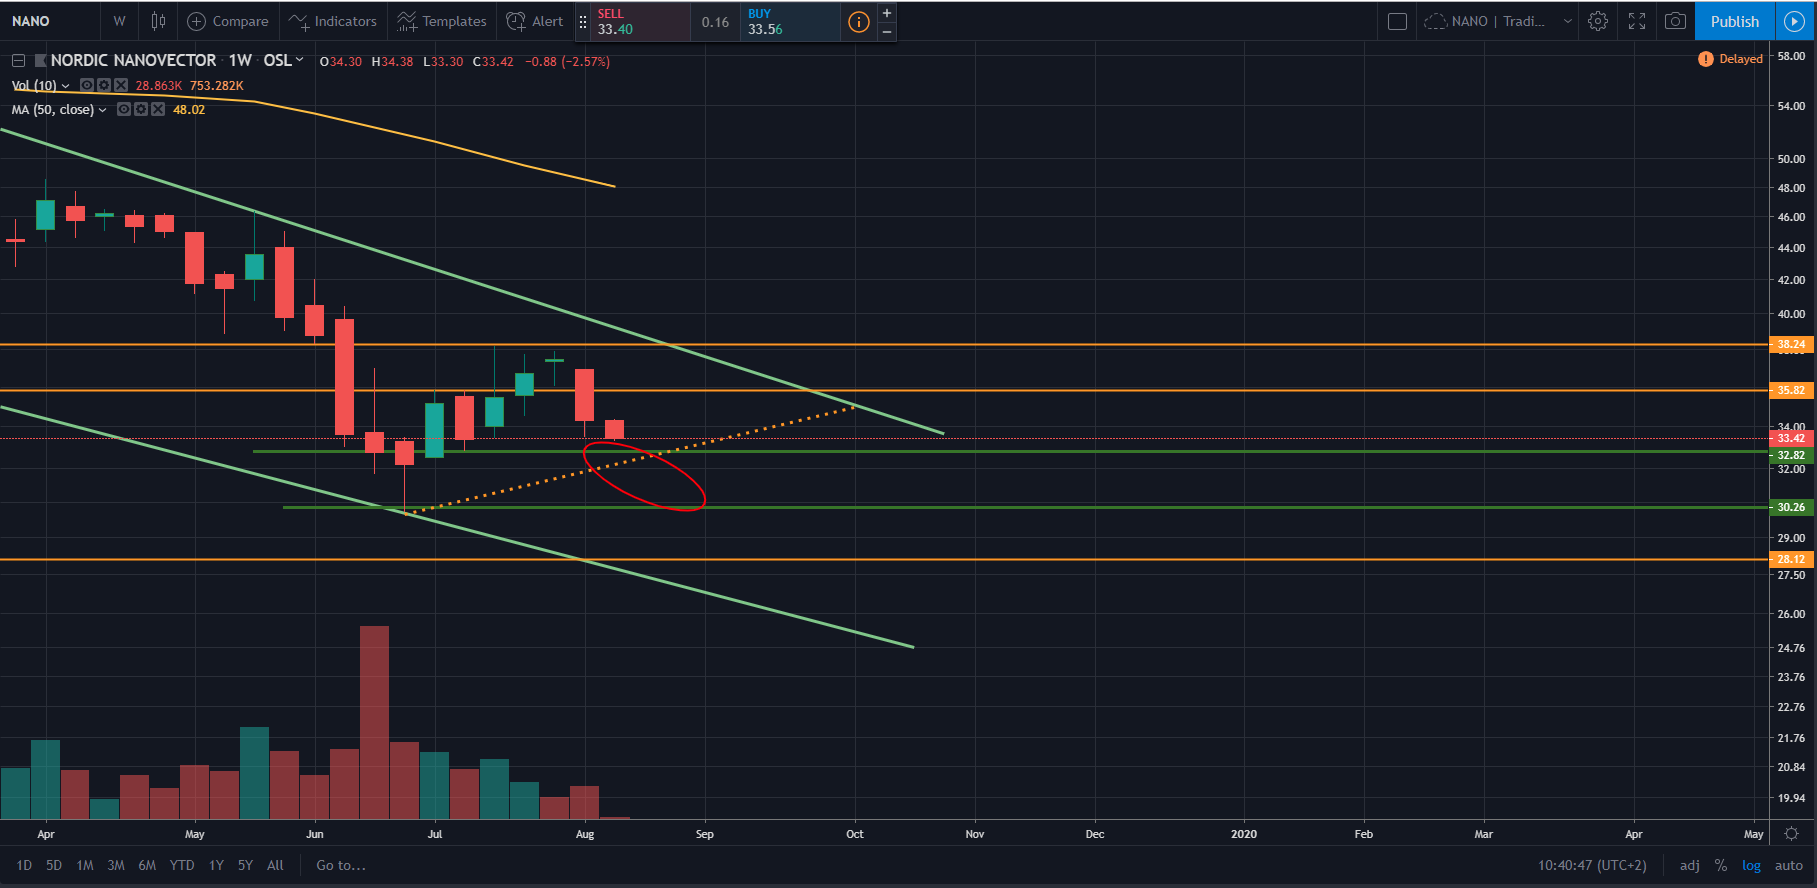The width and height of the screenshot is (1817, 888).
Task: Expand the MA (50, close) dropdown
Action: (102, 110)
